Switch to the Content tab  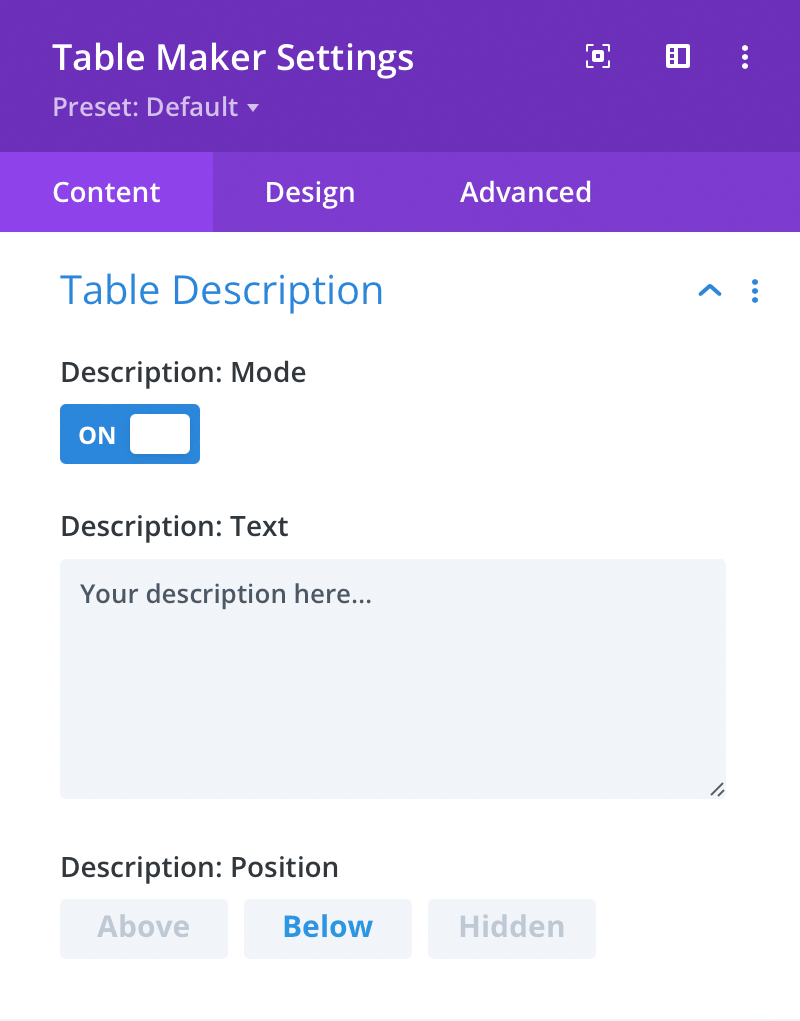(x=106, y=192)
